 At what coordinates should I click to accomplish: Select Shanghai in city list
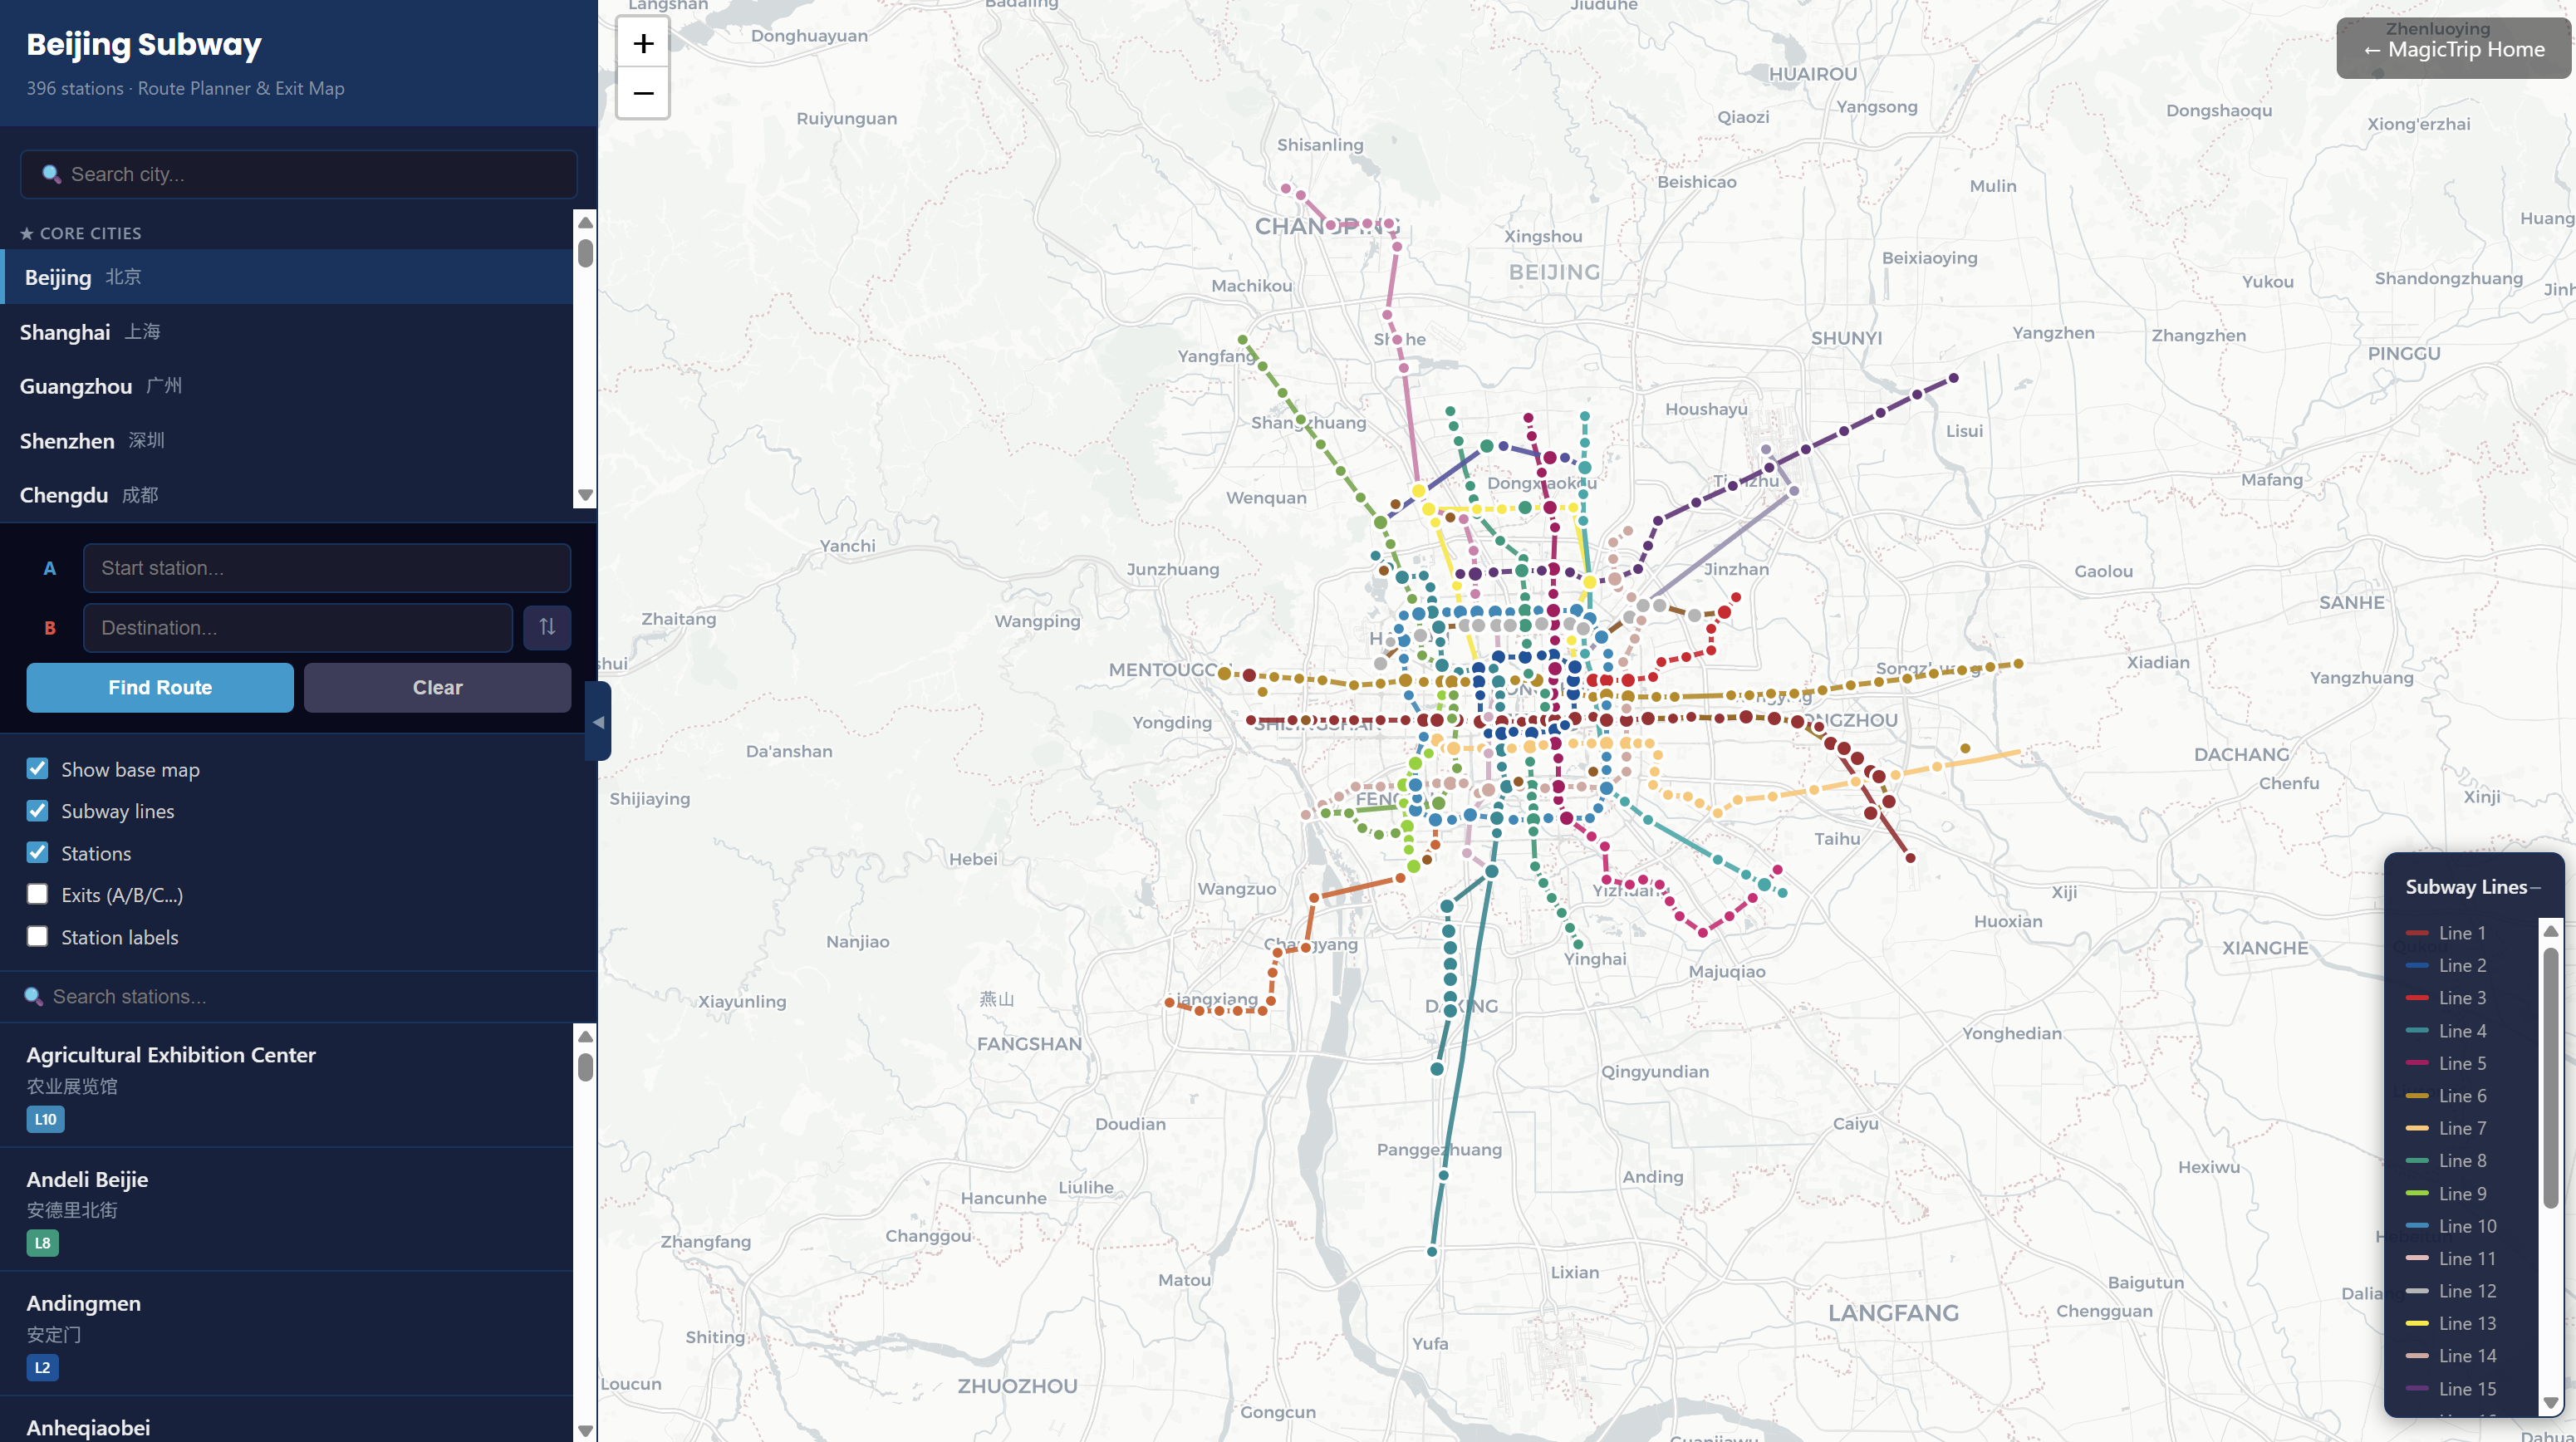pos(286,332)
